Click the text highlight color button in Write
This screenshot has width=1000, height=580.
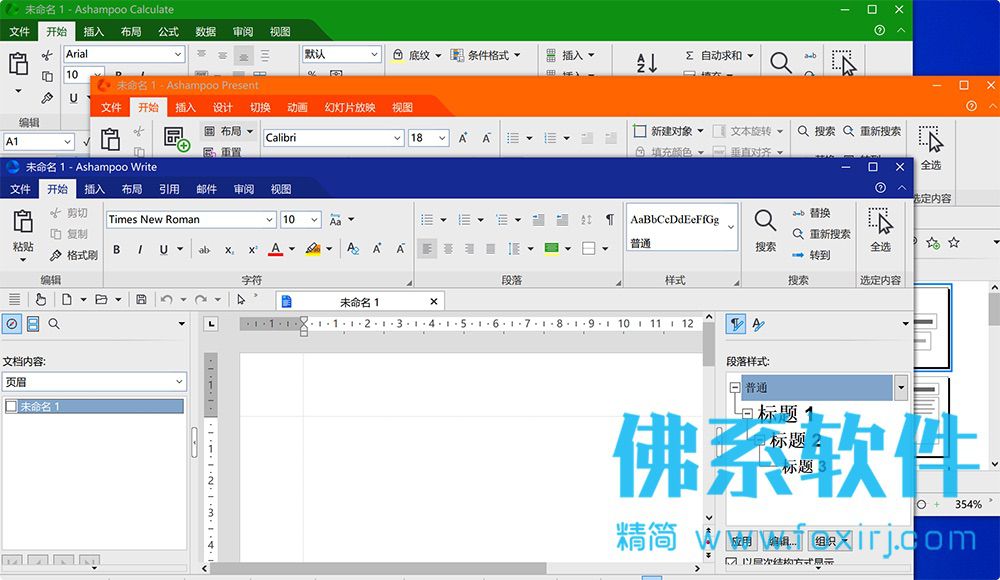313,249
